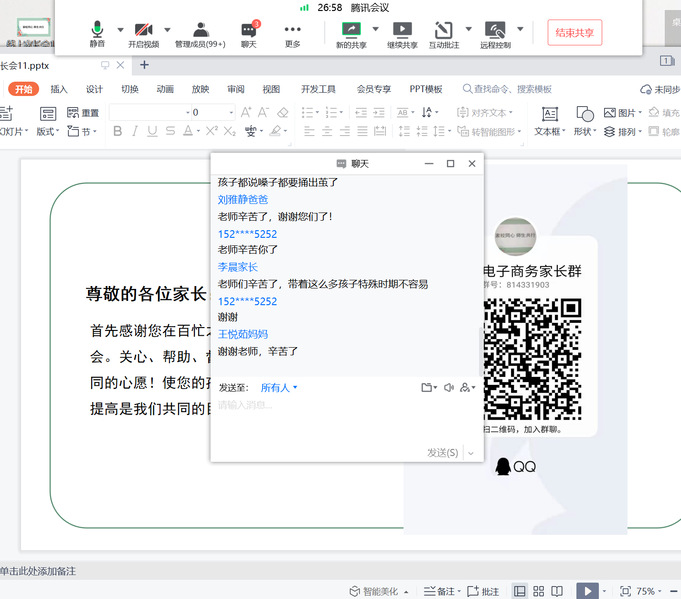This screenshot has height=599, width=681.
Task: Open the 动画 ribbon tab
Action: 165,89
